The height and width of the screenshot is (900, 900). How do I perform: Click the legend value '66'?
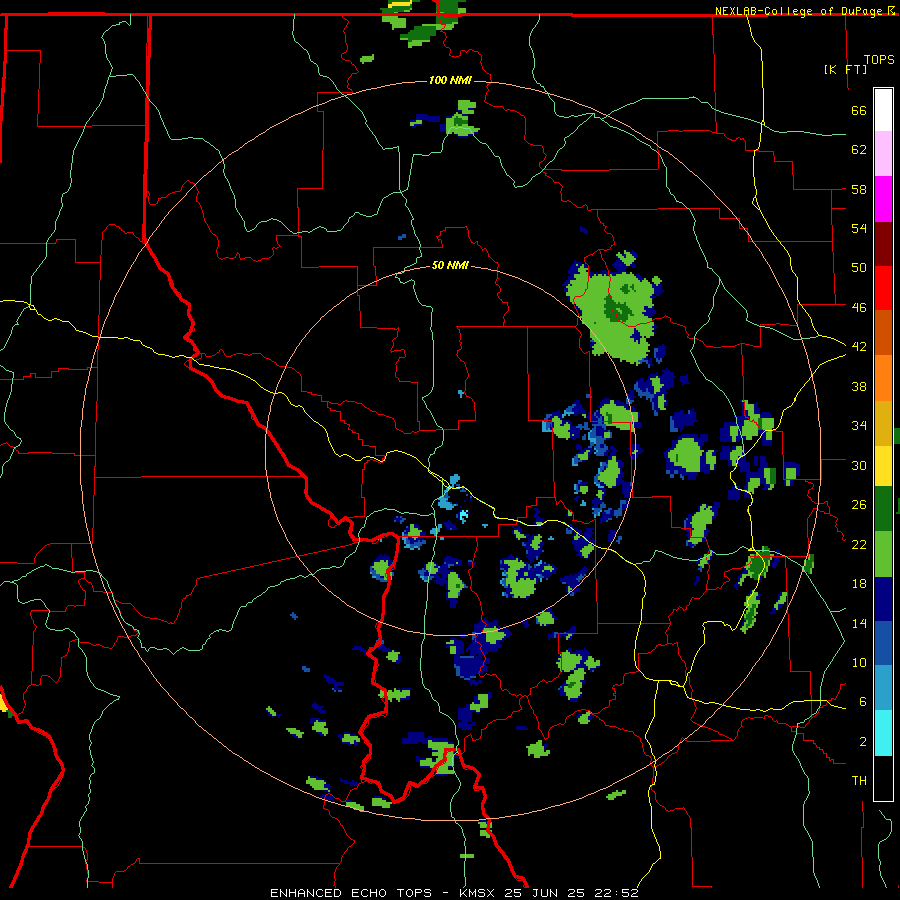pyautogui.click(x=859, y=110)
